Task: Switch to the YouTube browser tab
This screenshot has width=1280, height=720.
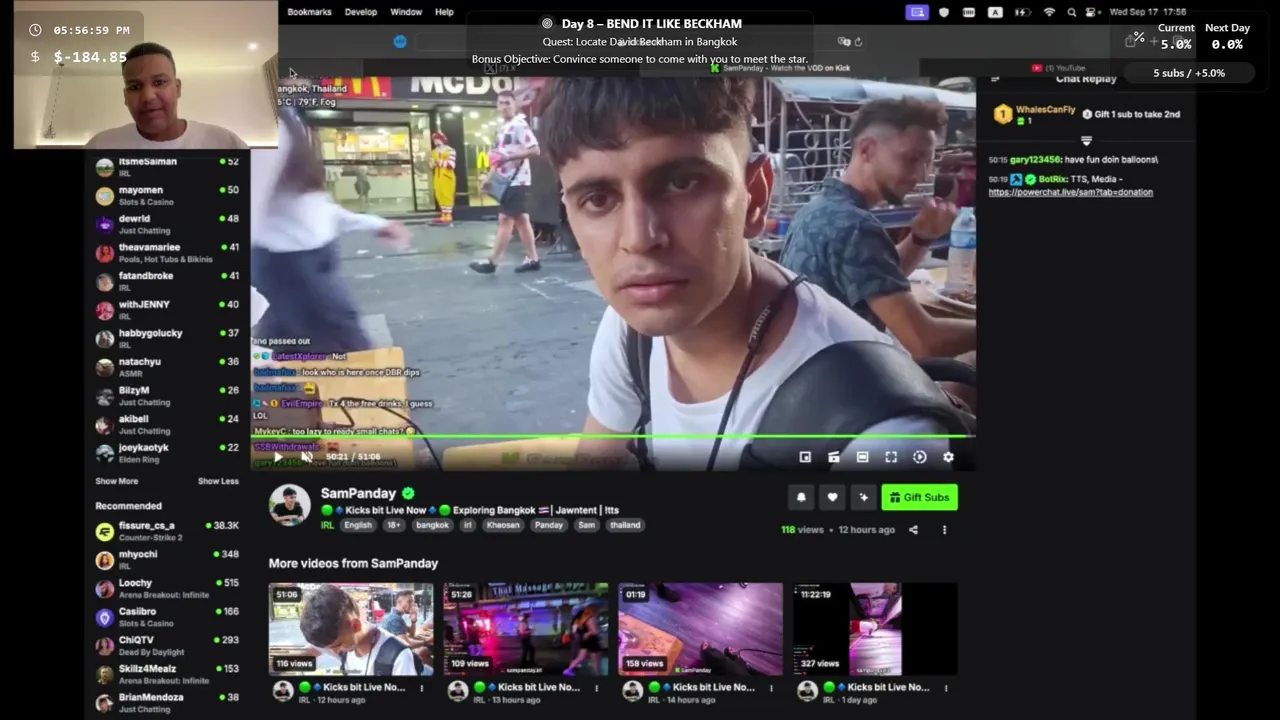Action: coord(1058,68)
